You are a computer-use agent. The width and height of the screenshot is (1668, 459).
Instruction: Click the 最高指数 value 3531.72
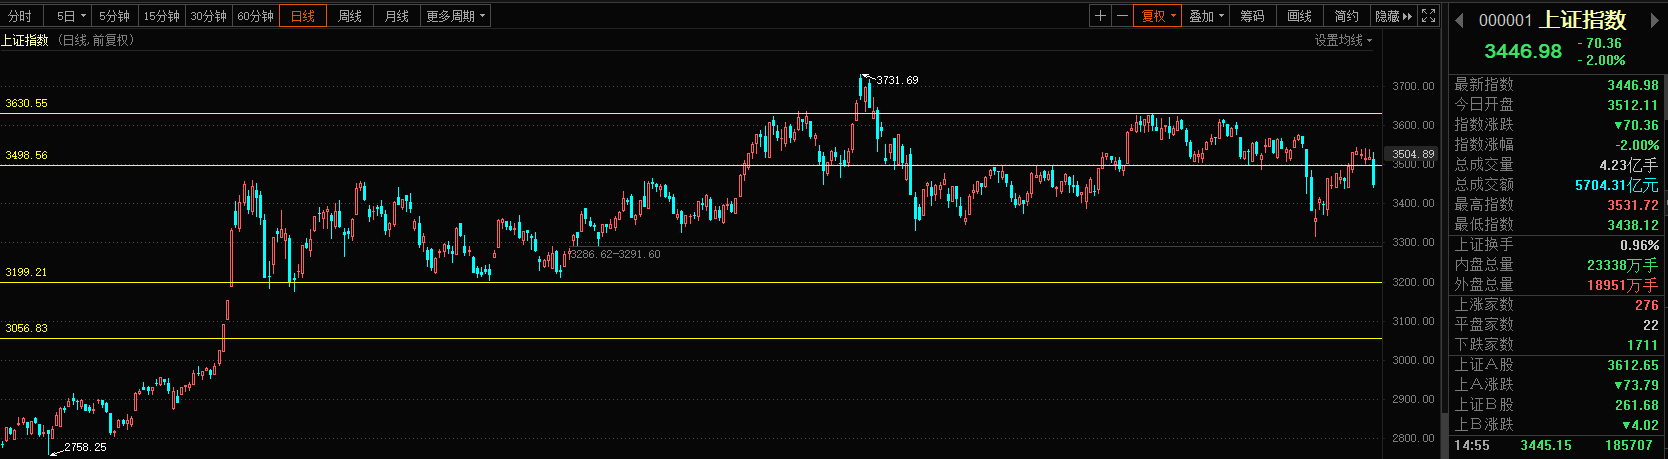1632,205
